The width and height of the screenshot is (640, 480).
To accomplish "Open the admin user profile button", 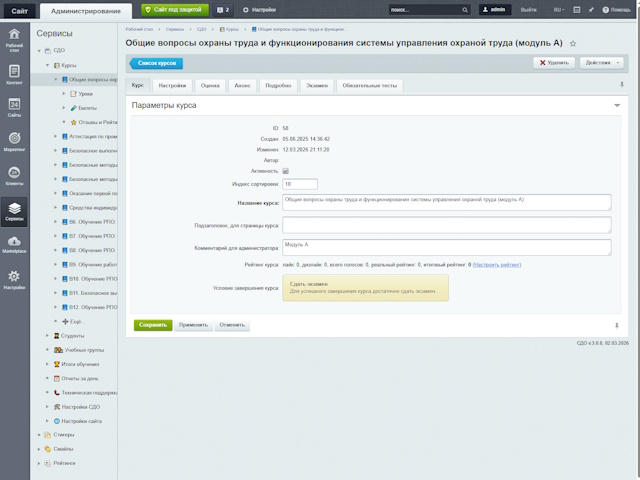I will pos(495,10).
